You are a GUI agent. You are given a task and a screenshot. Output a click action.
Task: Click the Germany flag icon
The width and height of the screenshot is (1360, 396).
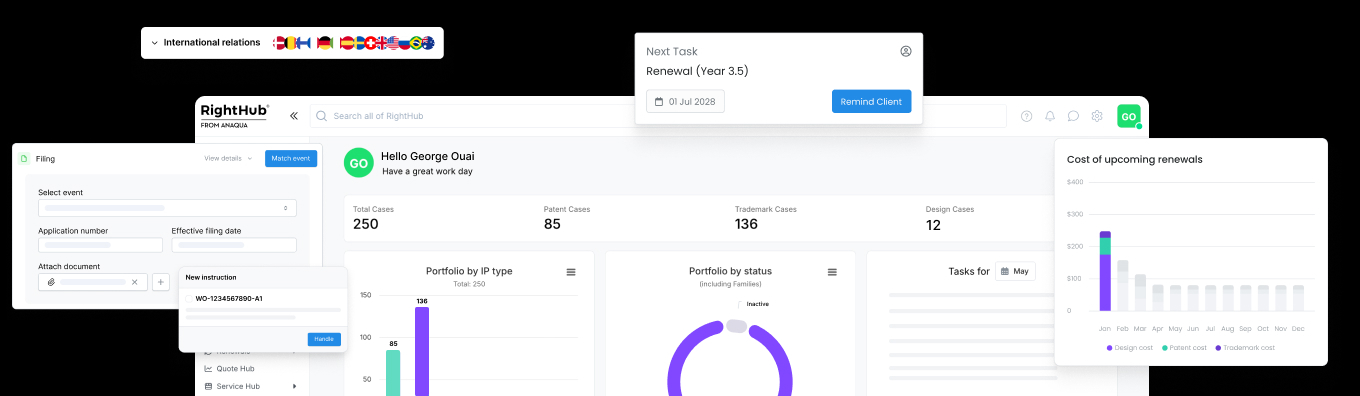pyautogui.click(x=325, y=43)
